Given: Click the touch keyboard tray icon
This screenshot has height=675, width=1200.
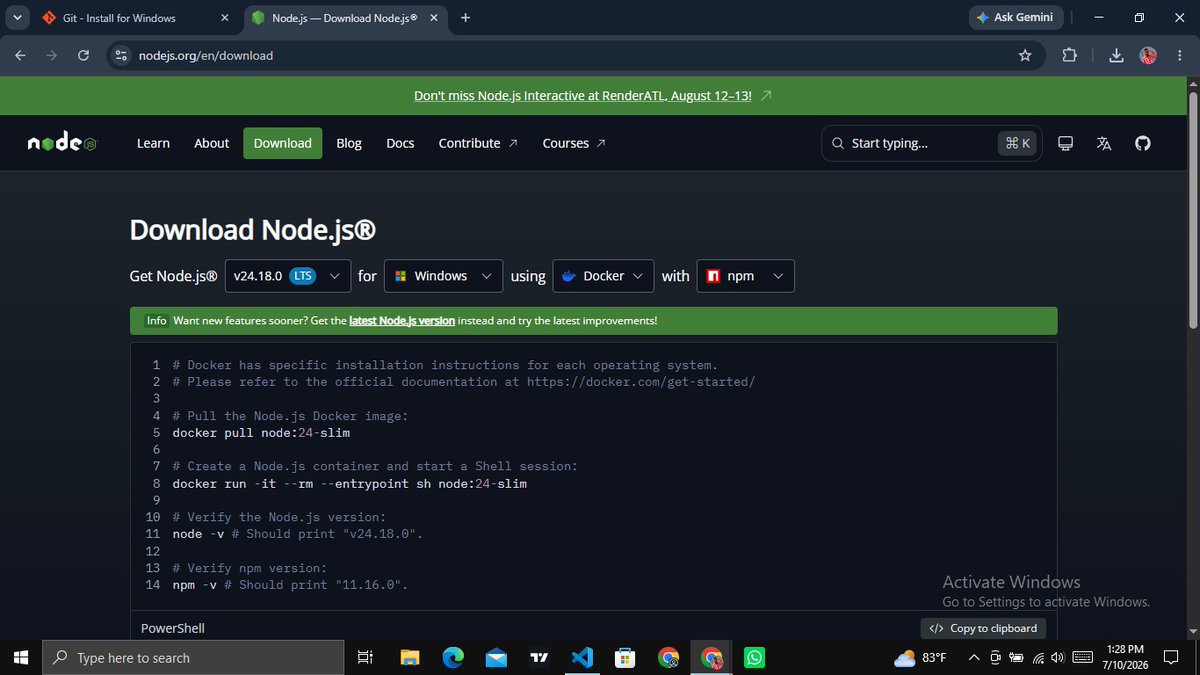Looking at the screenshot, I should tap(1082, 657).
